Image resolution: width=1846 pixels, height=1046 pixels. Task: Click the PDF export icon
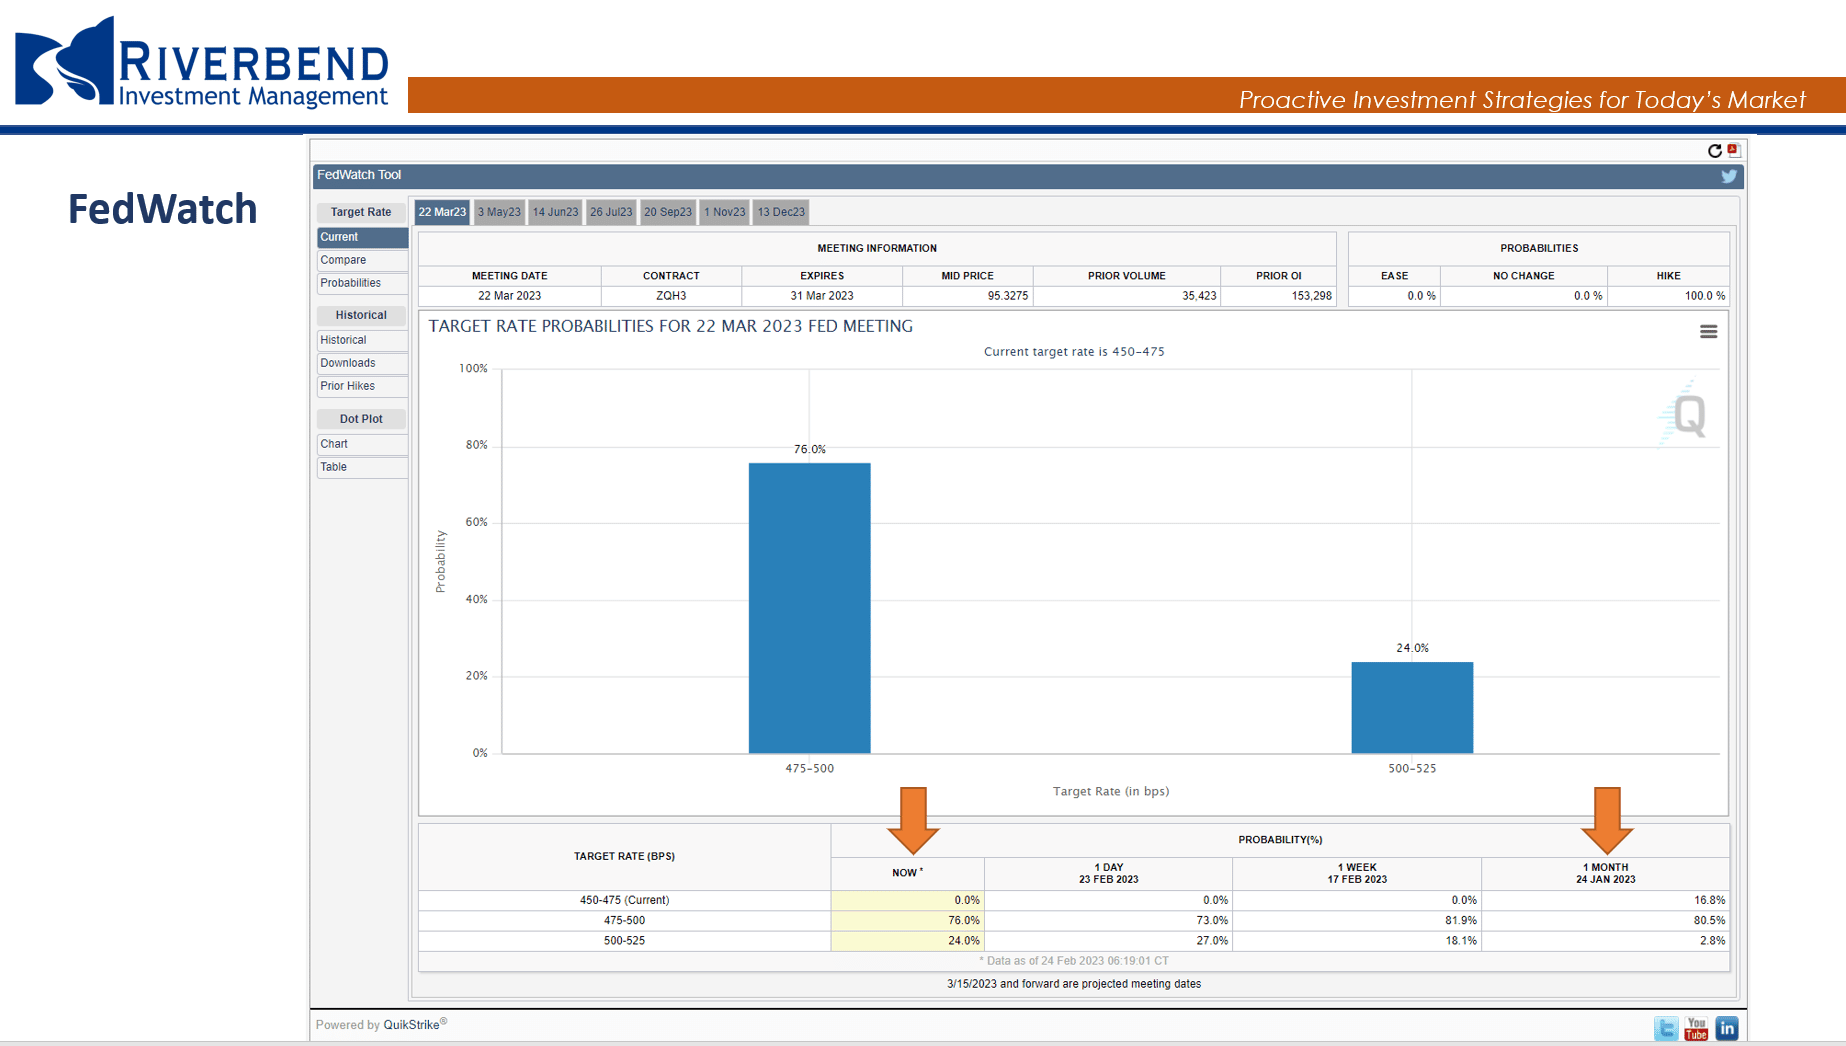[1734, 150]
